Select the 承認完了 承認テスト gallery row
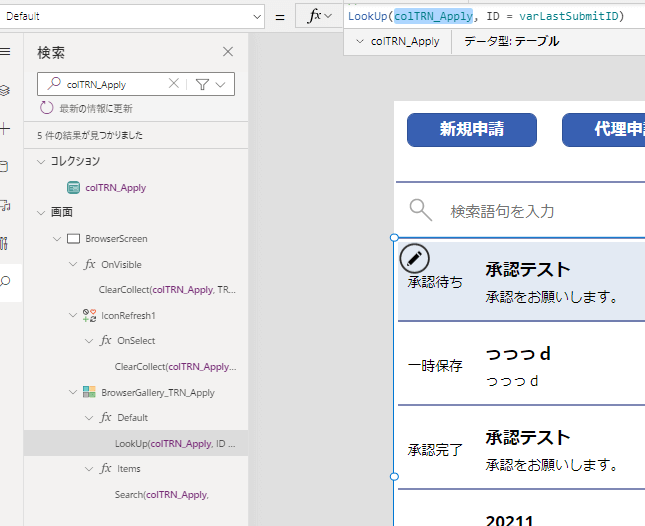The image size is (645, 526). pyautogui.click(x=521, y=449)
